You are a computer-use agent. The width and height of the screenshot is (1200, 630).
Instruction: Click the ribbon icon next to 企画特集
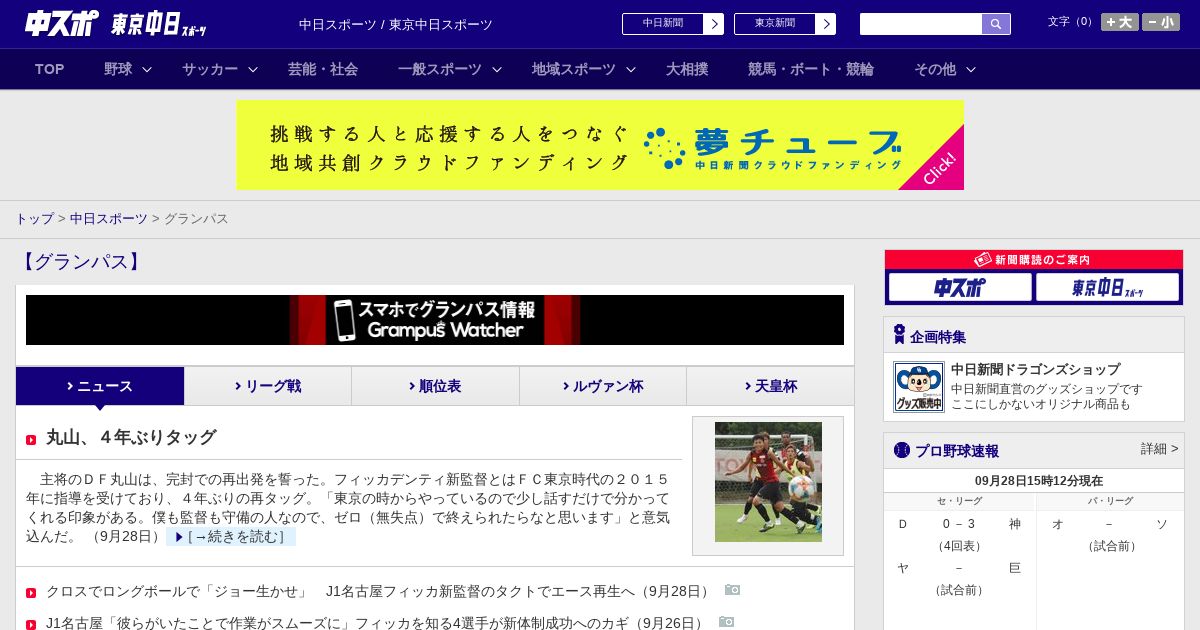click(899, 334)
